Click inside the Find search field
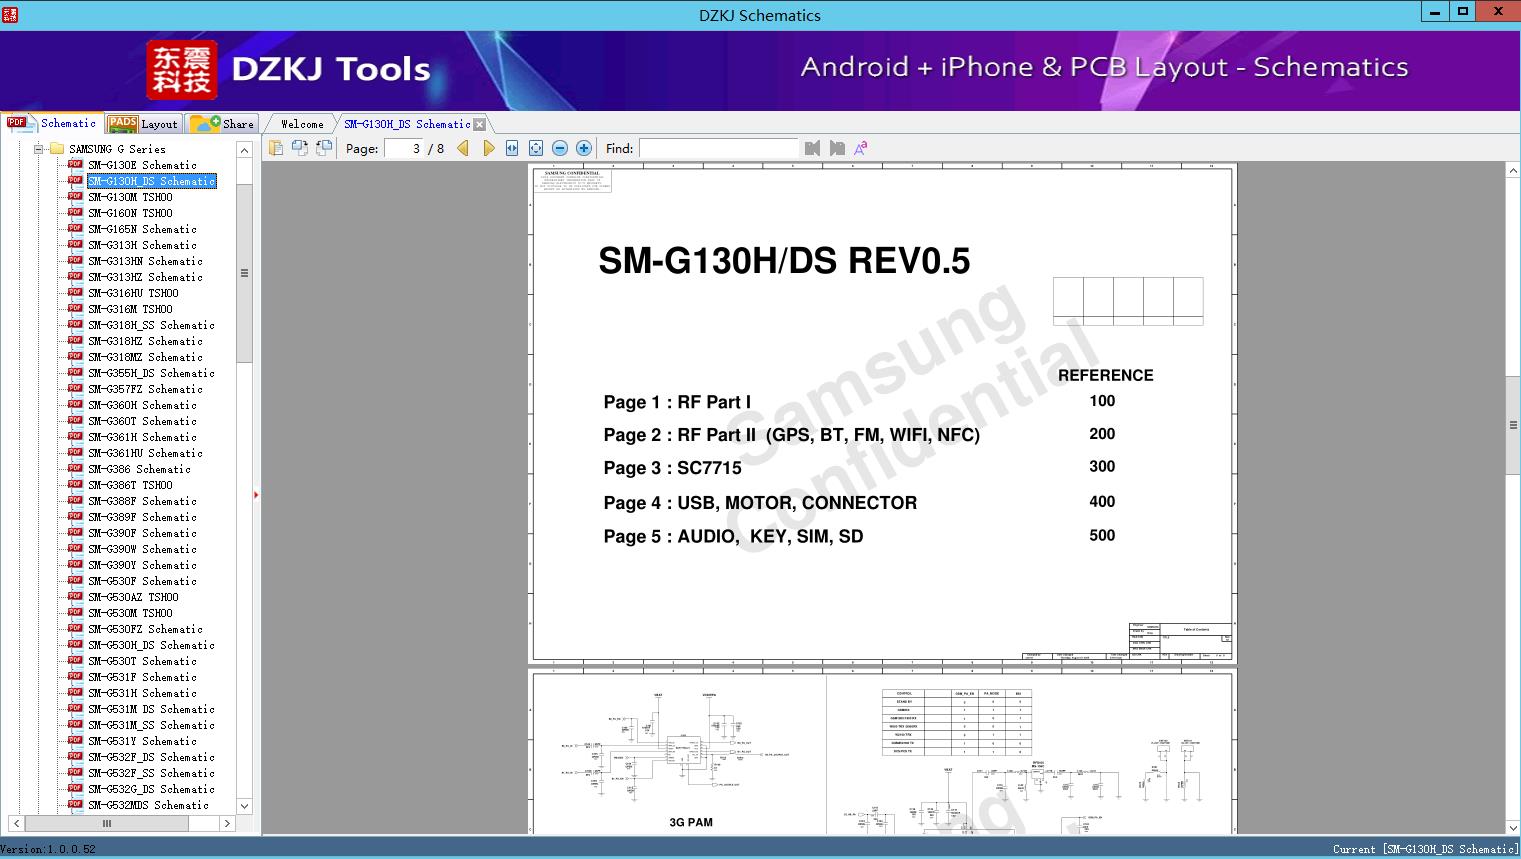The height and width of the screenshot is (859, 1521). coord(720,148)
